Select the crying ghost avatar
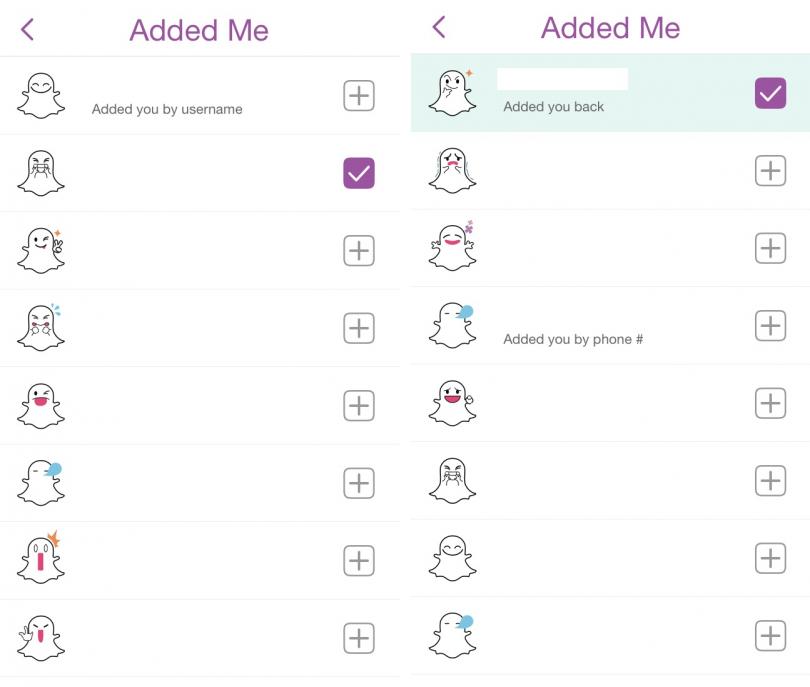The width and height of the screenshot is (810, 687). [x=452, y=170]
